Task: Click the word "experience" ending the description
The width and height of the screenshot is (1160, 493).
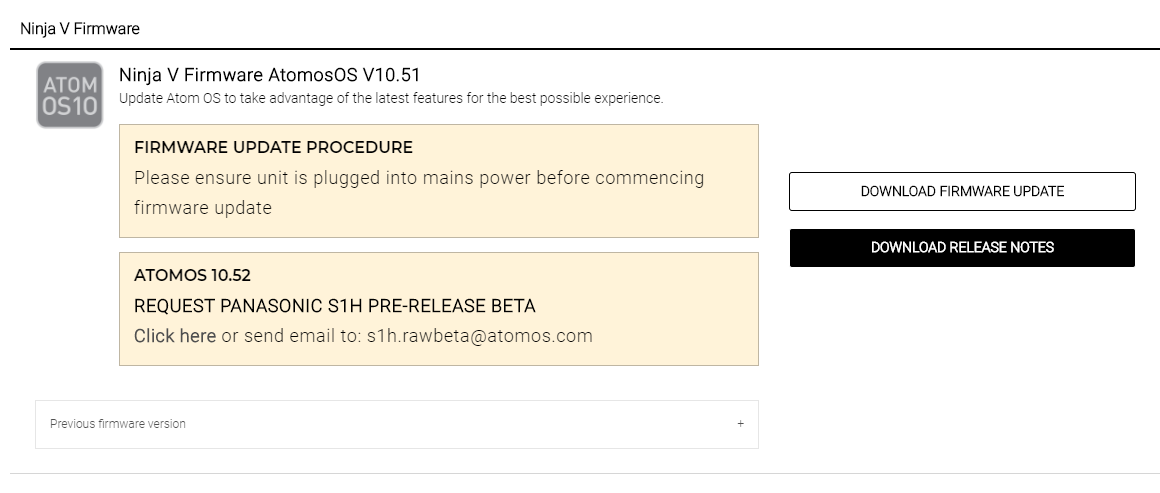Action: [632, 98]
